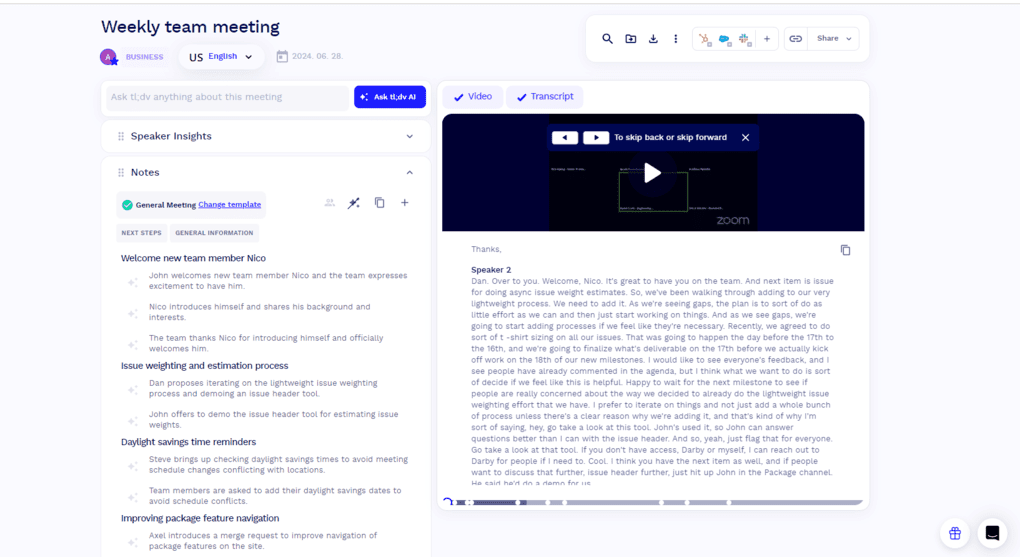Image resolution: width=1020 pixels, height=557 pixels.
Task: Click the skip forward button in the video tip
Action: [x=596, y=138]
